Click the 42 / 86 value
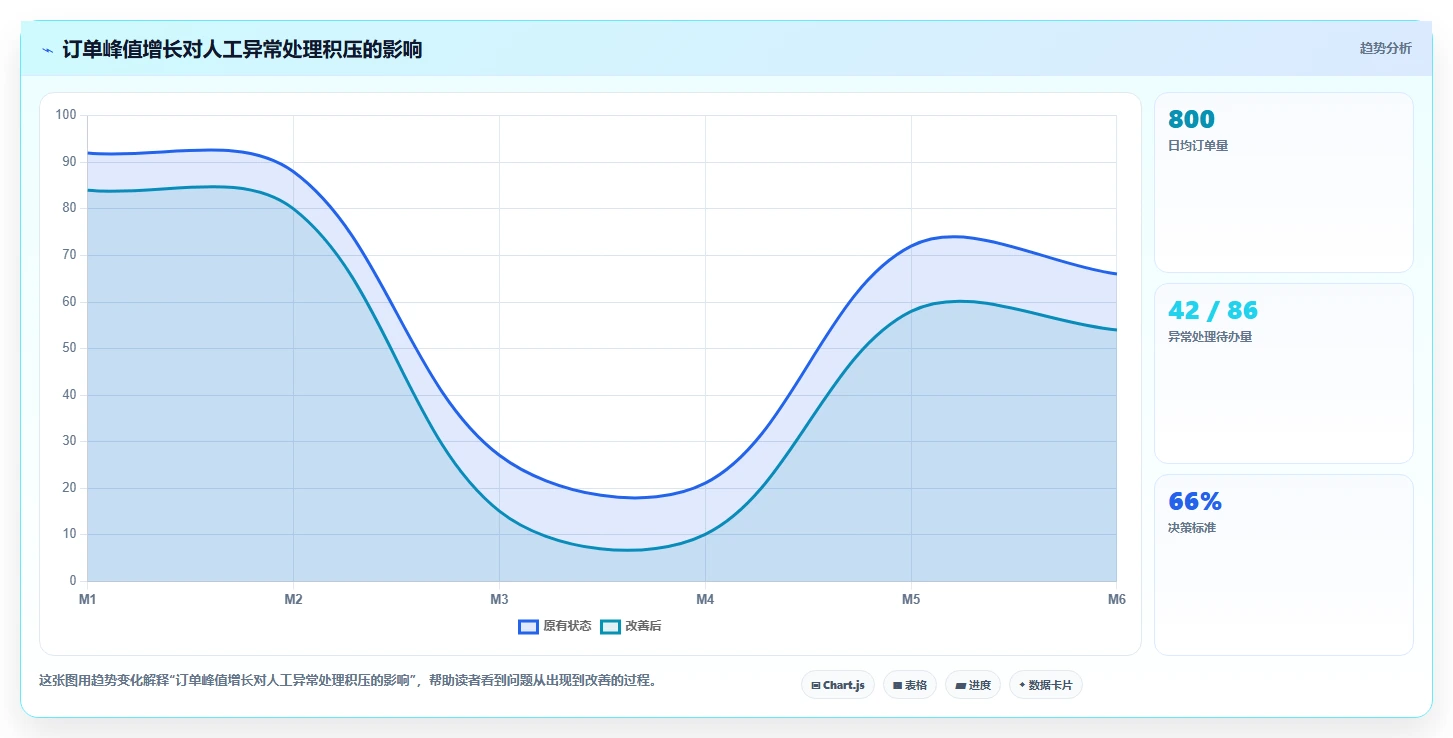The height and width of the screenshot is (738, 1453). 1213,310
